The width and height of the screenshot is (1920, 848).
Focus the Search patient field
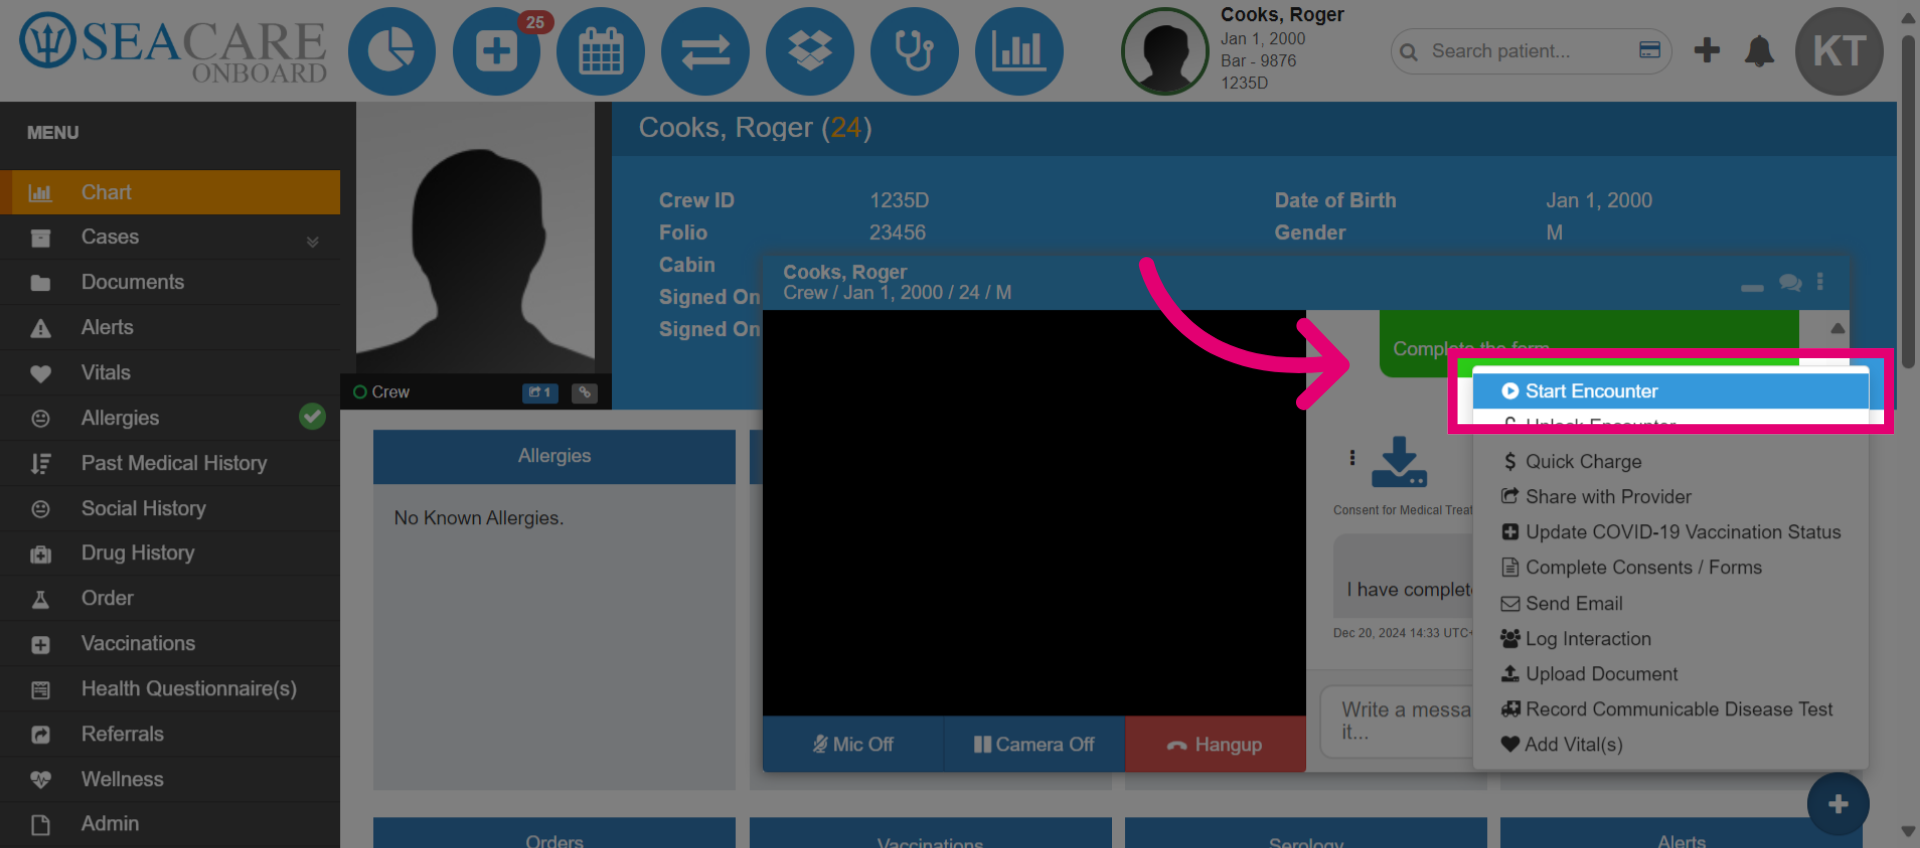(1530, 51)
